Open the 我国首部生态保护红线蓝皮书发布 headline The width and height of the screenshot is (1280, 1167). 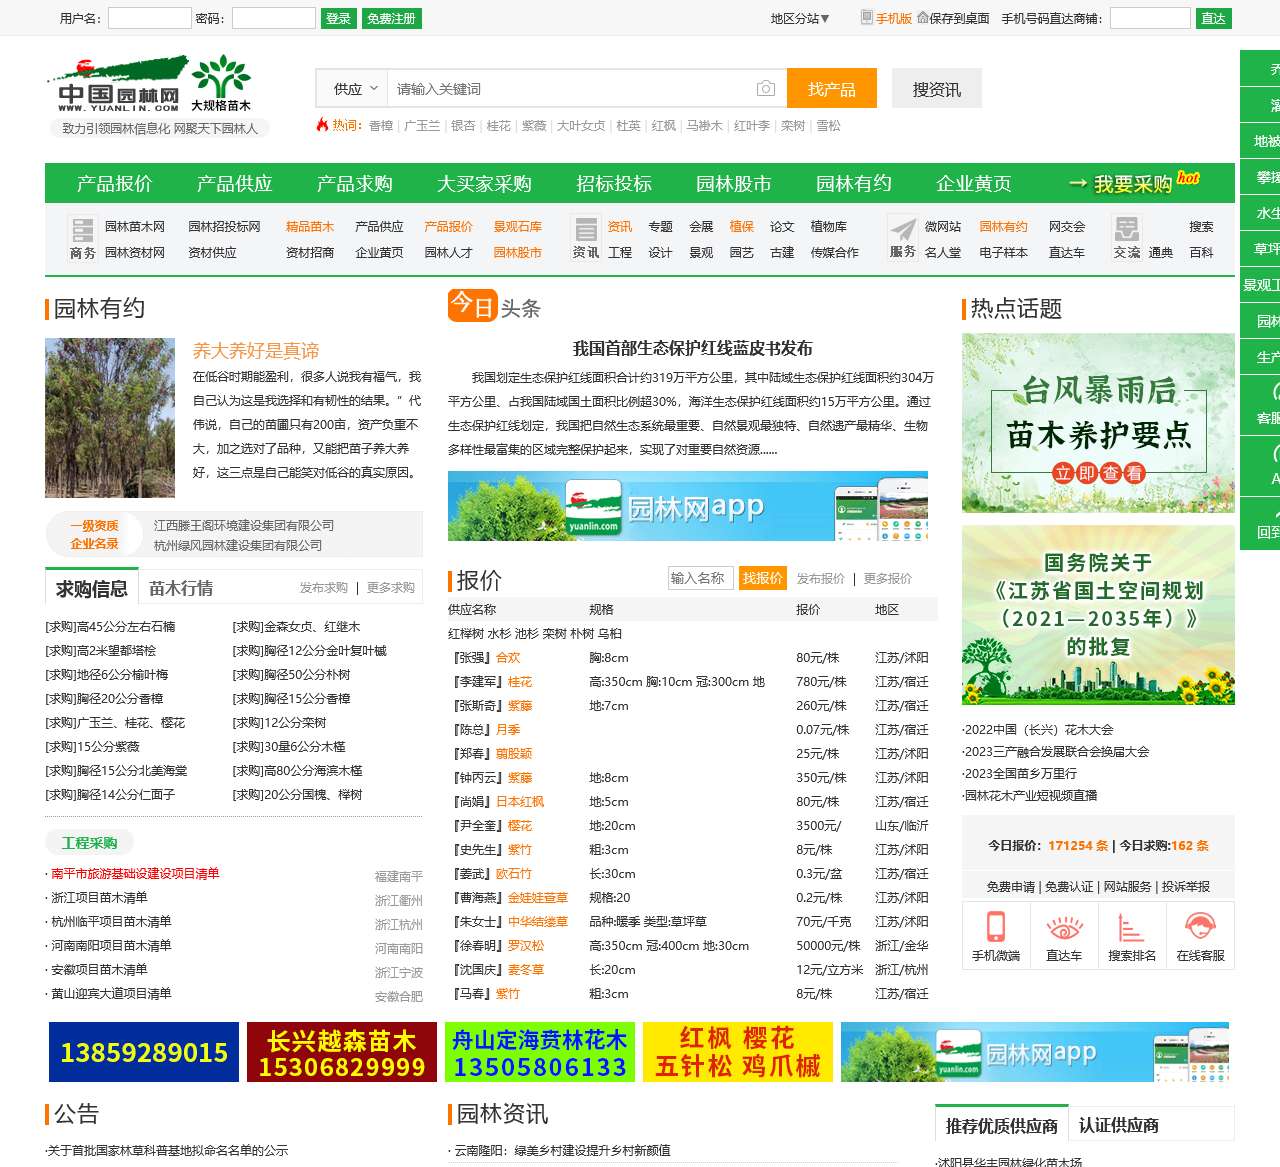[x=692, y=348]
